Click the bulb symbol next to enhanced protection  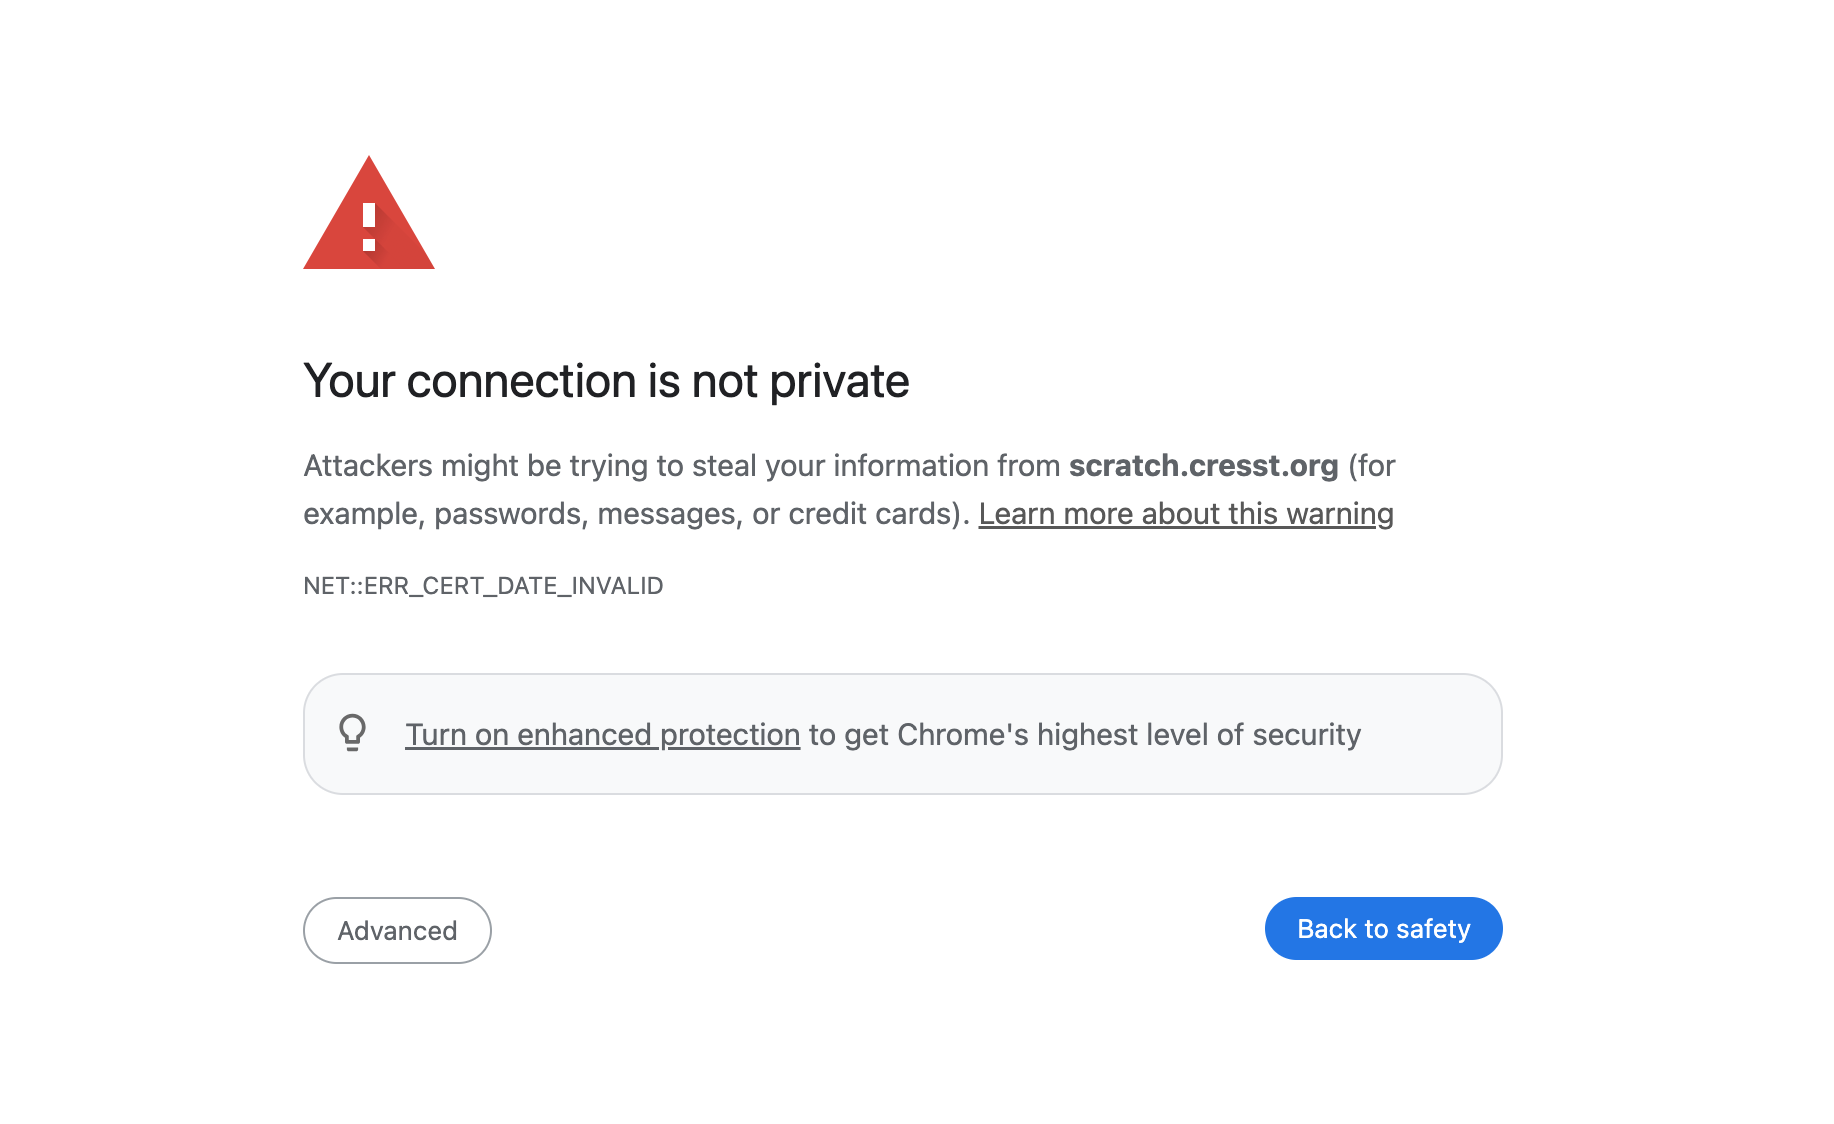point(352,733)
